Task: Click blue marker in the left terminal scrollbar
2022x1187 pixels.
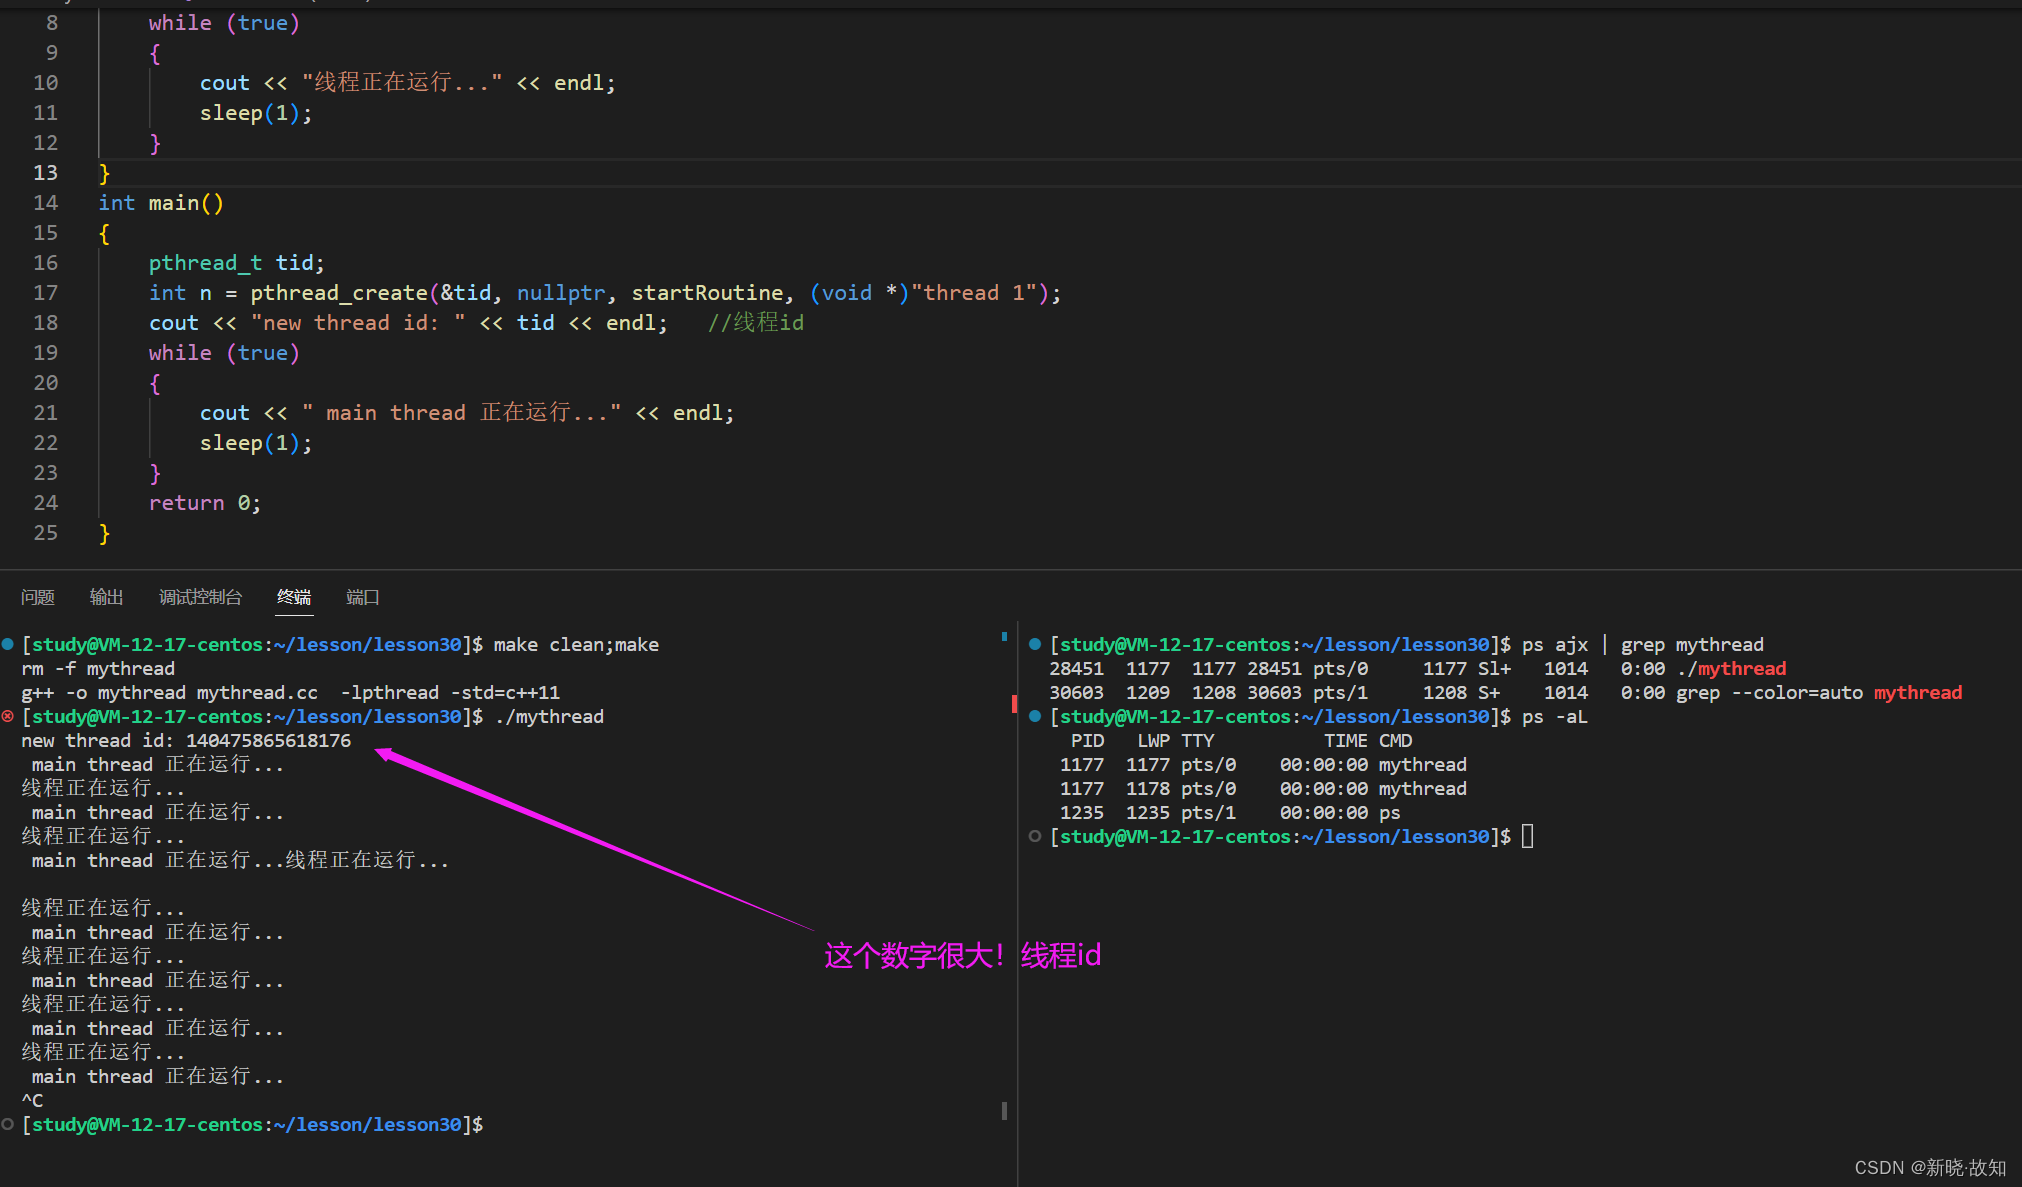Action: [x=1004, y=636]
